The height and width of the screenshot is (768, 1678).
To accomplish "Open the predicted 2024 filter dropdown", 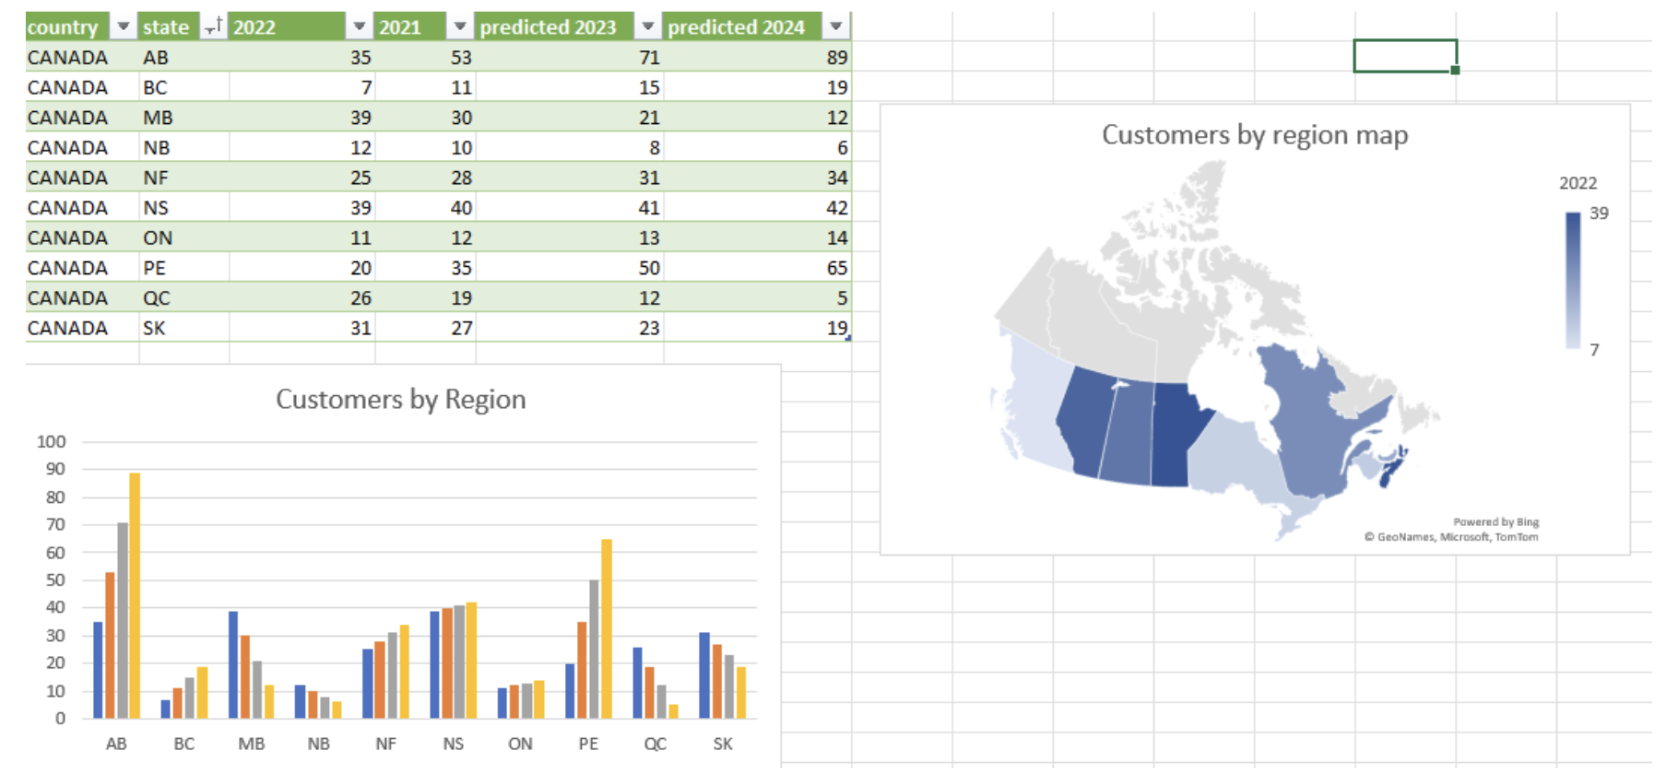I will pos(836,27).
